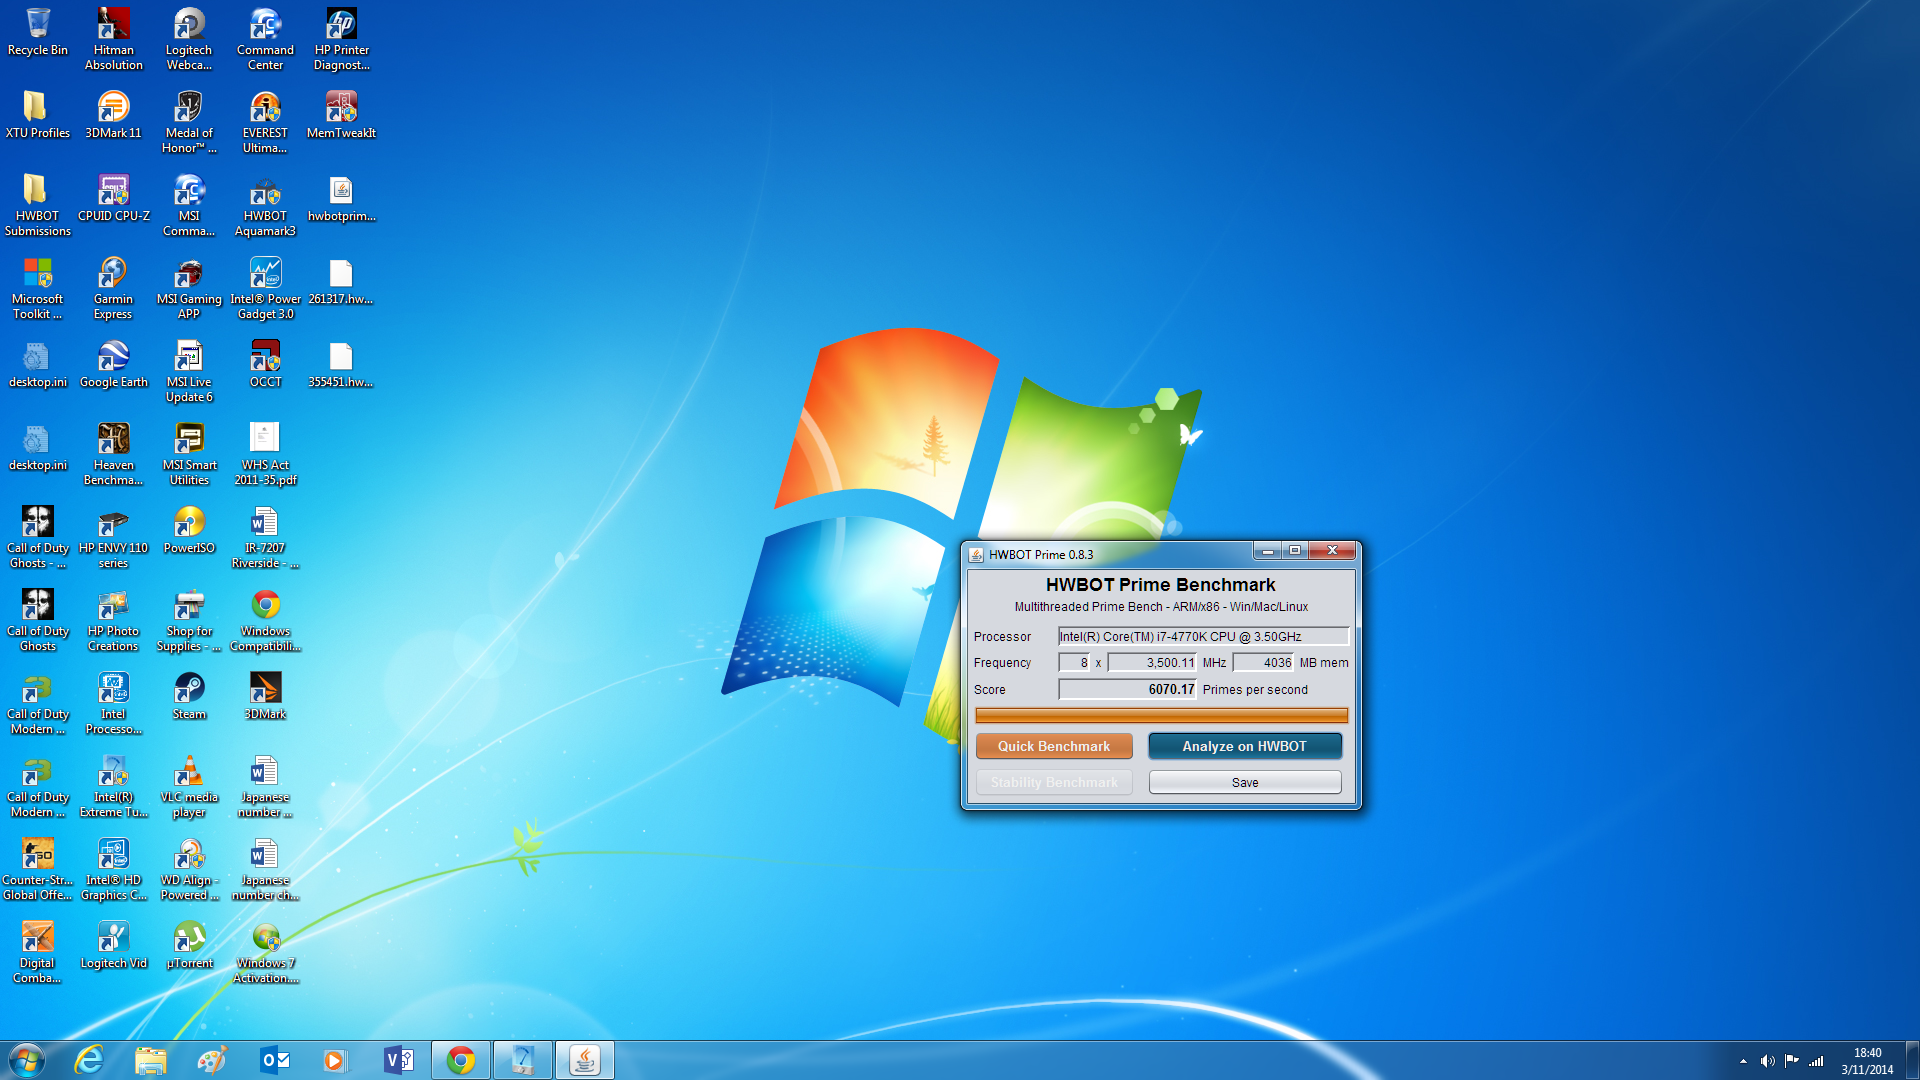Open the network signal tray icon
This screenshot has width=1920, height=1080.
(1816, 1061)
